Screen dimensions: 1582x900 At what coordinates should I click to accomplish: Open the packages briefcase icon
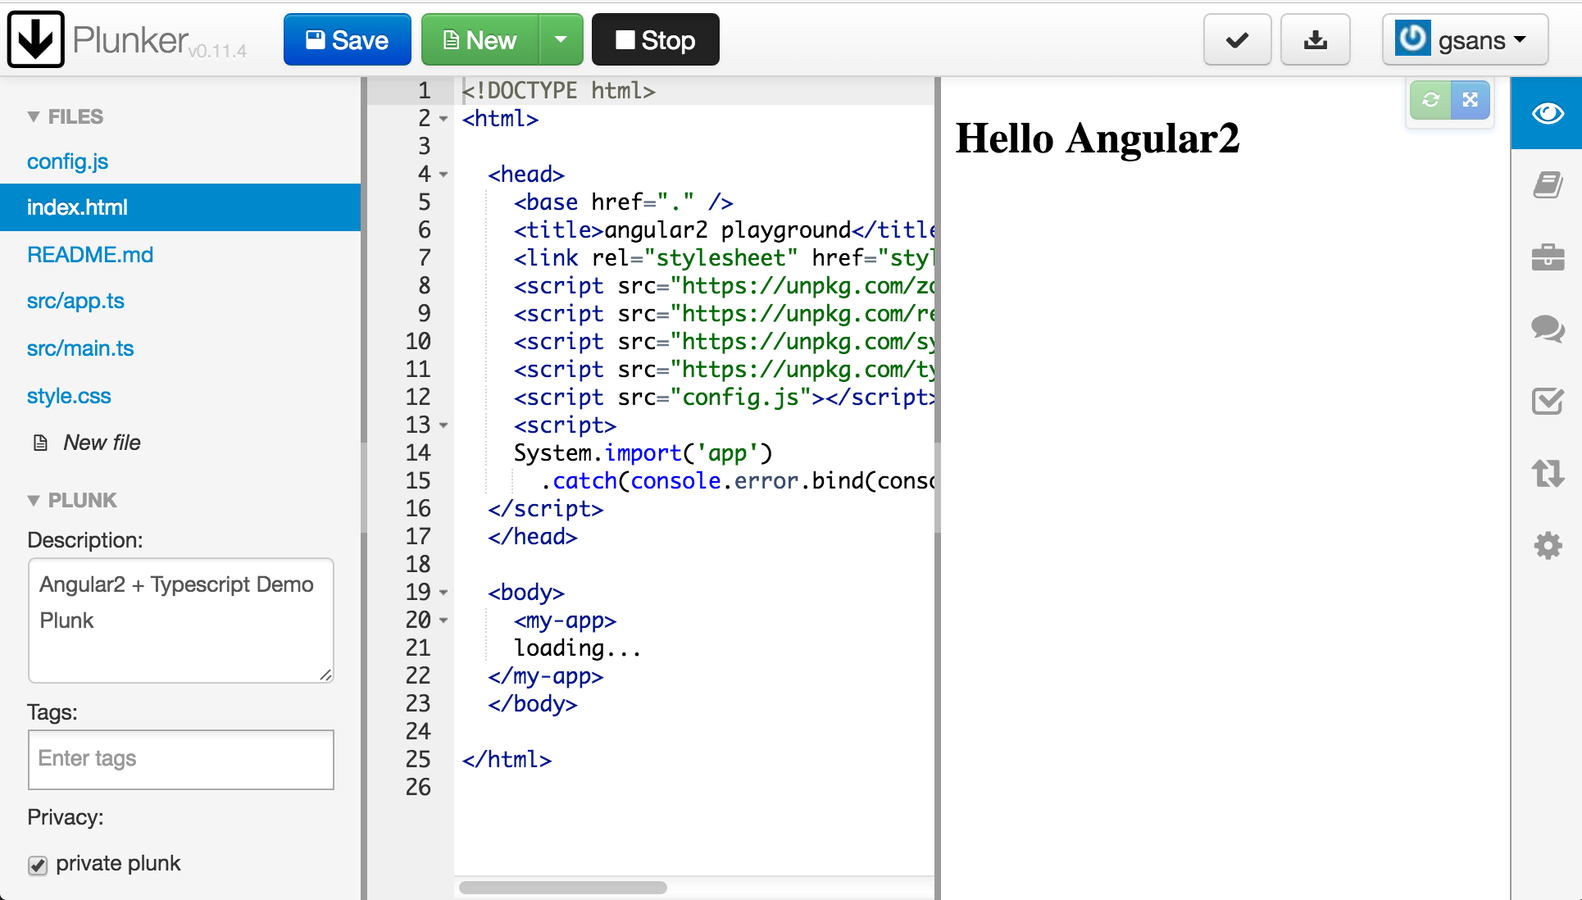click(1547, 257)
